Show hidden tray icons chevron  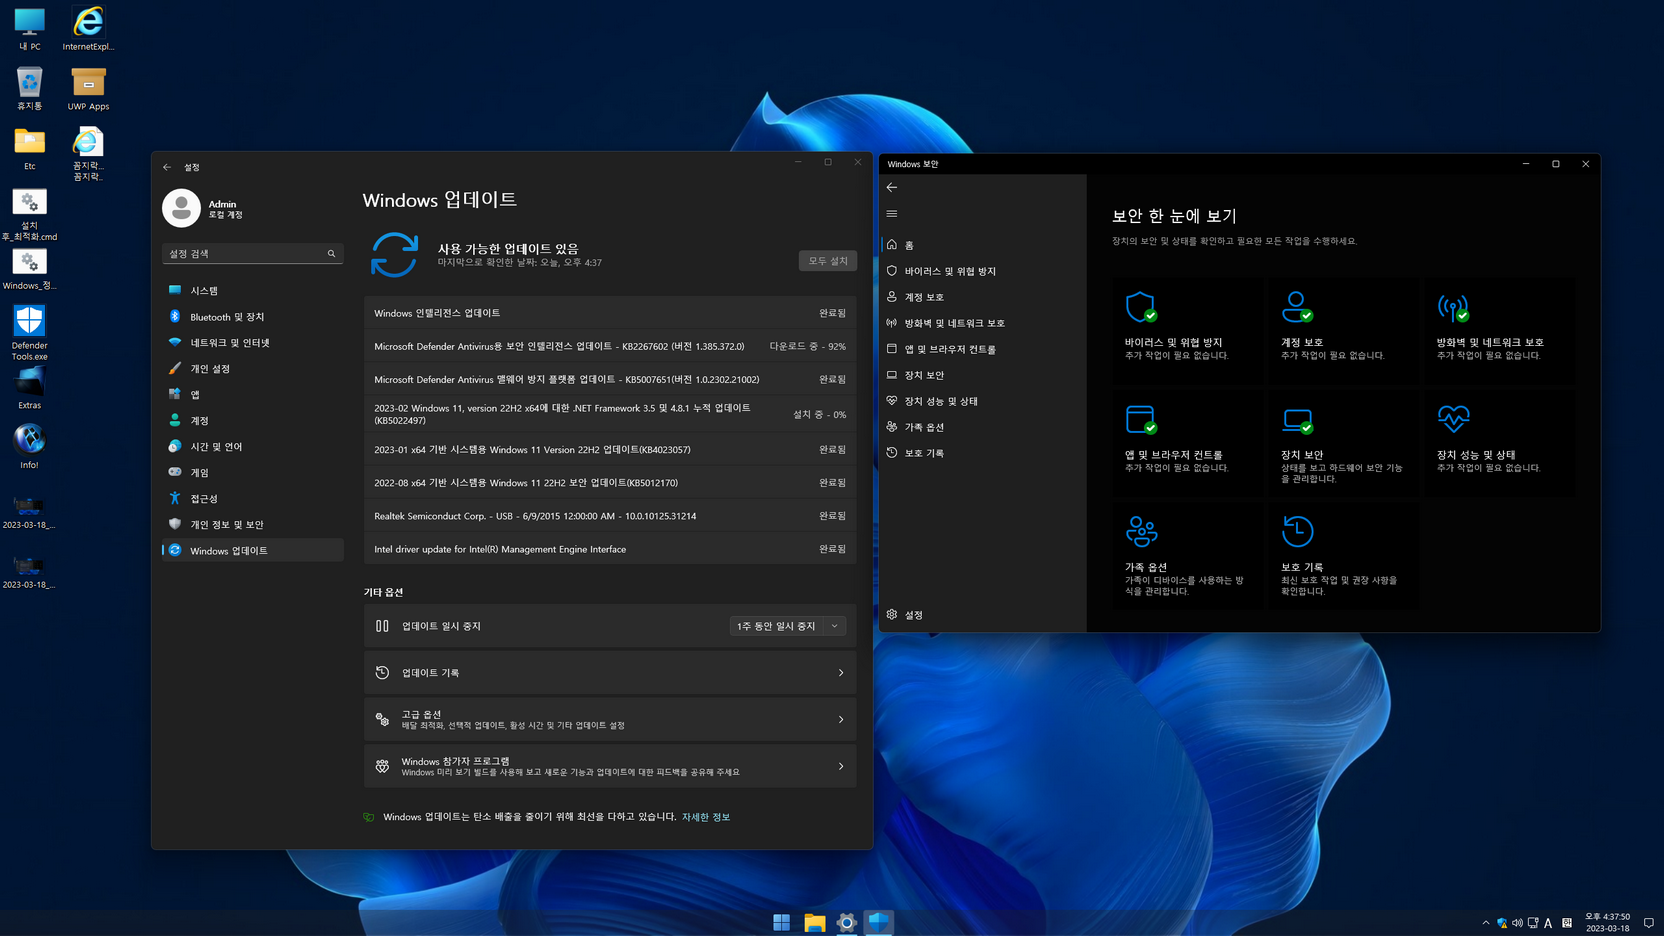1486,923
